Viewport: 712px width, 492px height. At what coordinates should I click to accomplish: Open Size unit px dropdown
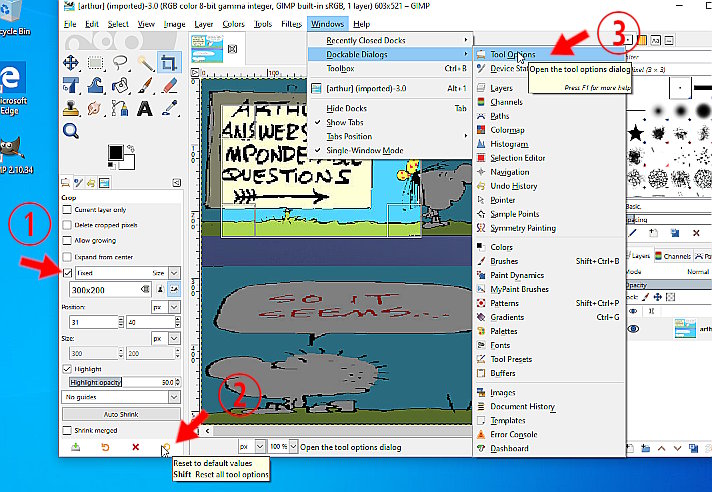[x=174, y=339]
